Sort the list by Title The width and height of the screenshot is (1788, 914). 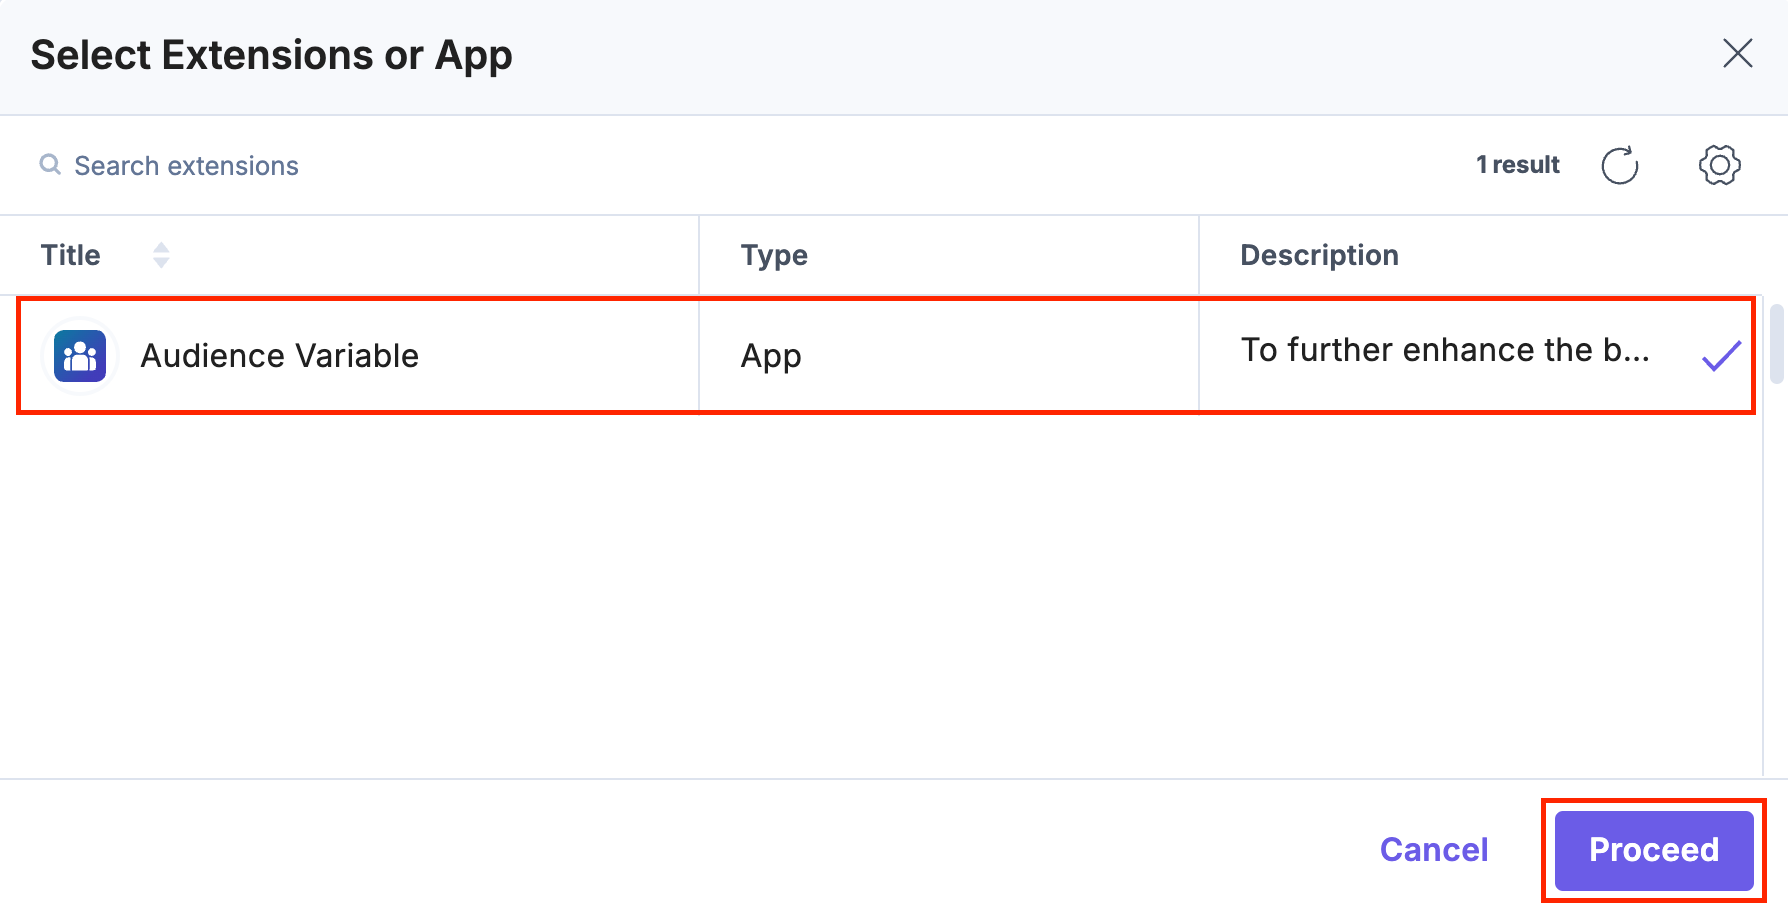[x=161, y=255]
